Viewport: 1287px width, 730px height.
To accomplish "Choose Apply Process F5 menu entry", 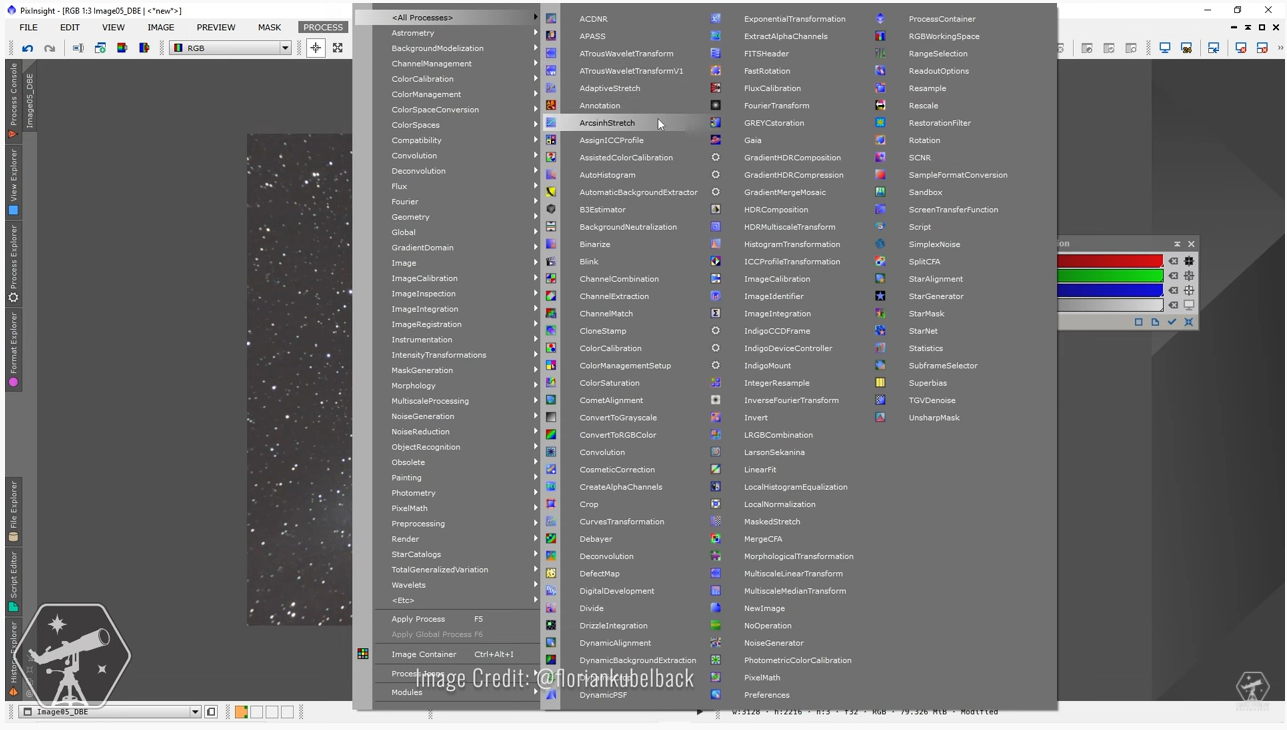I will (457, 619).
